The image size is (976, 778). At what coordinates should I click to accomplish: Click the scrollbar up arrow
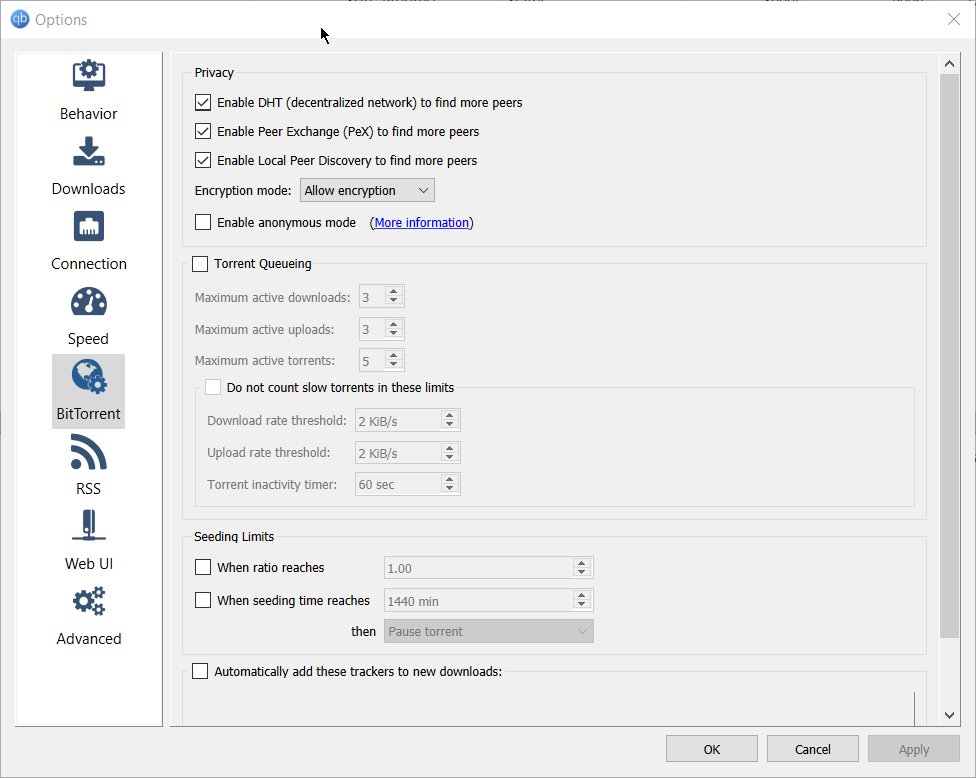949,63
